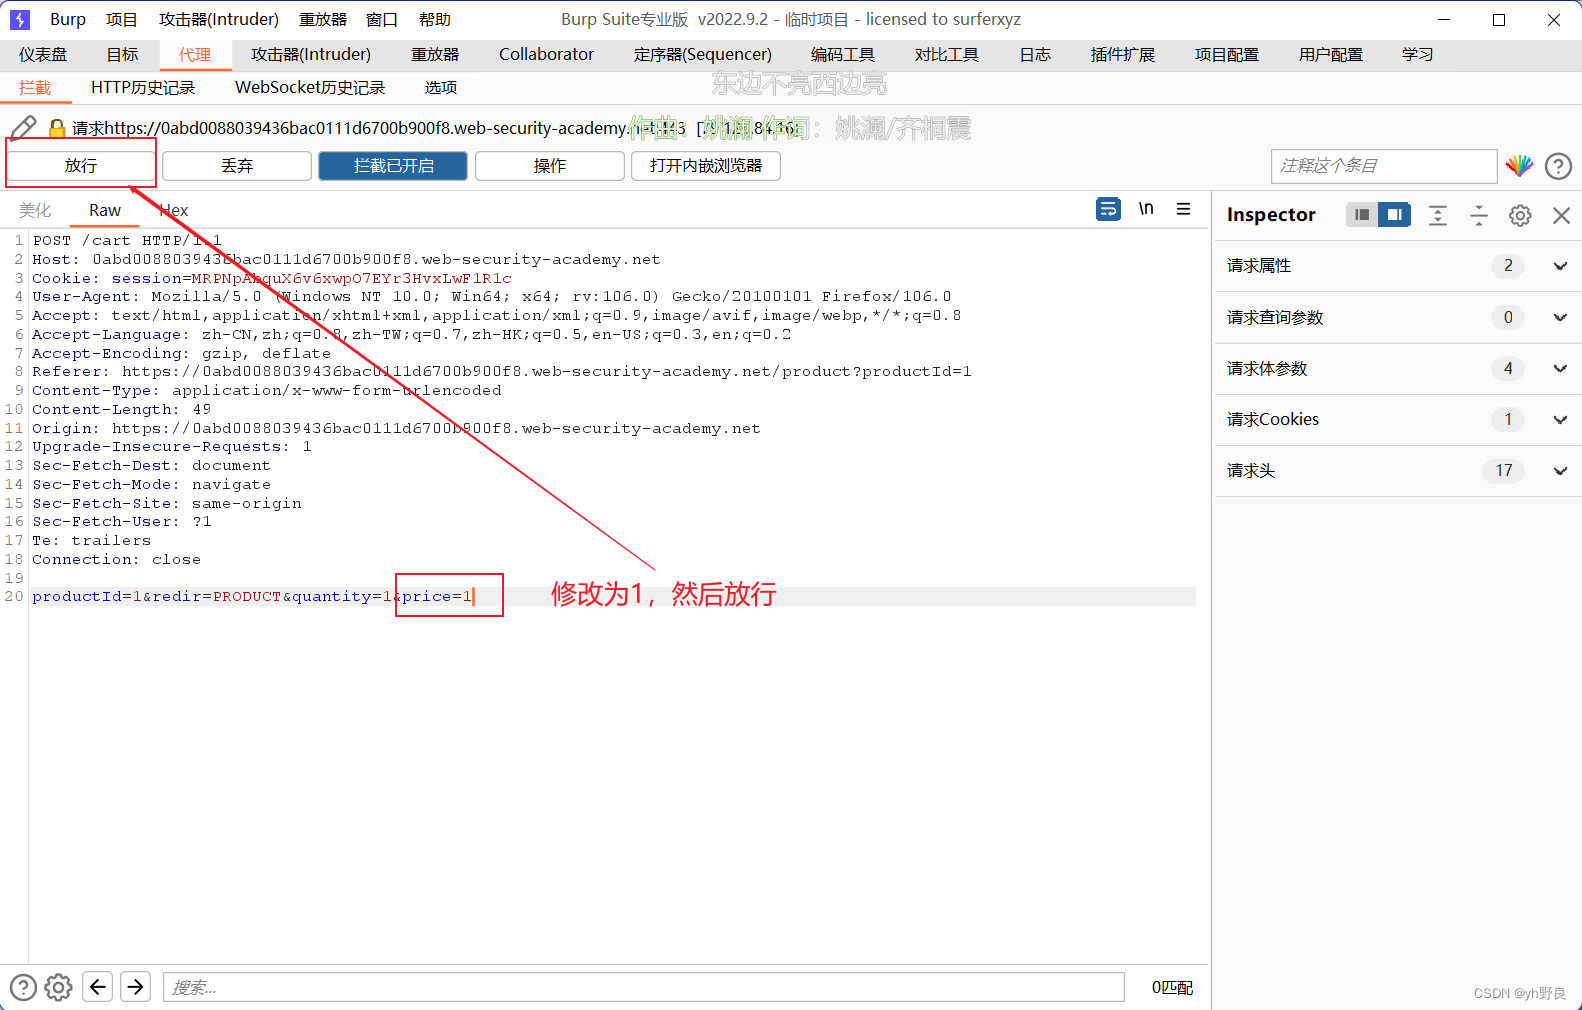The image size is (1582, 1010).
Task: Switch to the Collaborator tab
Action: tap(546, 55)
